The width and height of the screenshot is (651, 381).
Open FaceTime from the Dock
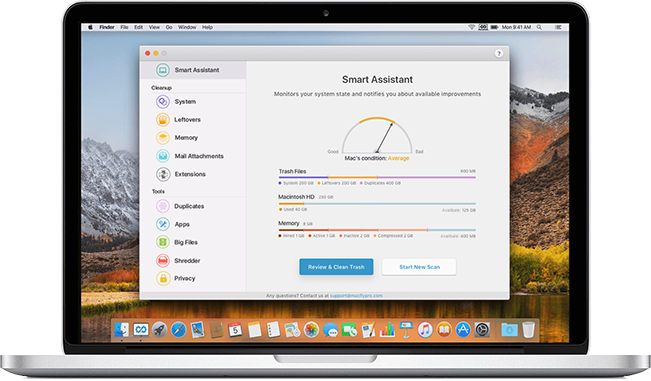(x=349, y=330)
